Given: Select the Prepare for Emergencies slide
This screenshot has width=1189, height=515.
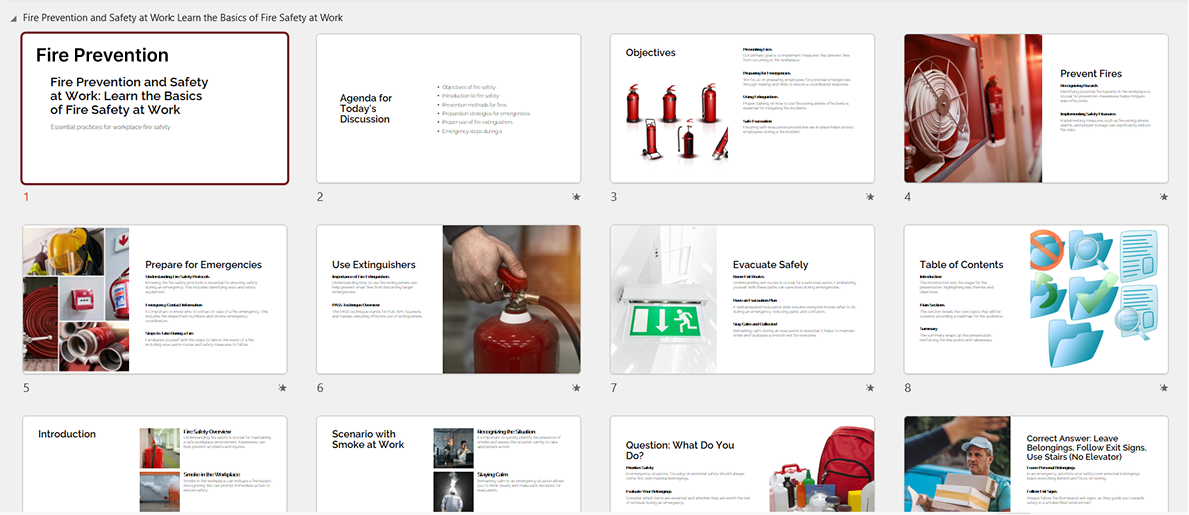Looking at the screenshot, I should pos(155,299).
